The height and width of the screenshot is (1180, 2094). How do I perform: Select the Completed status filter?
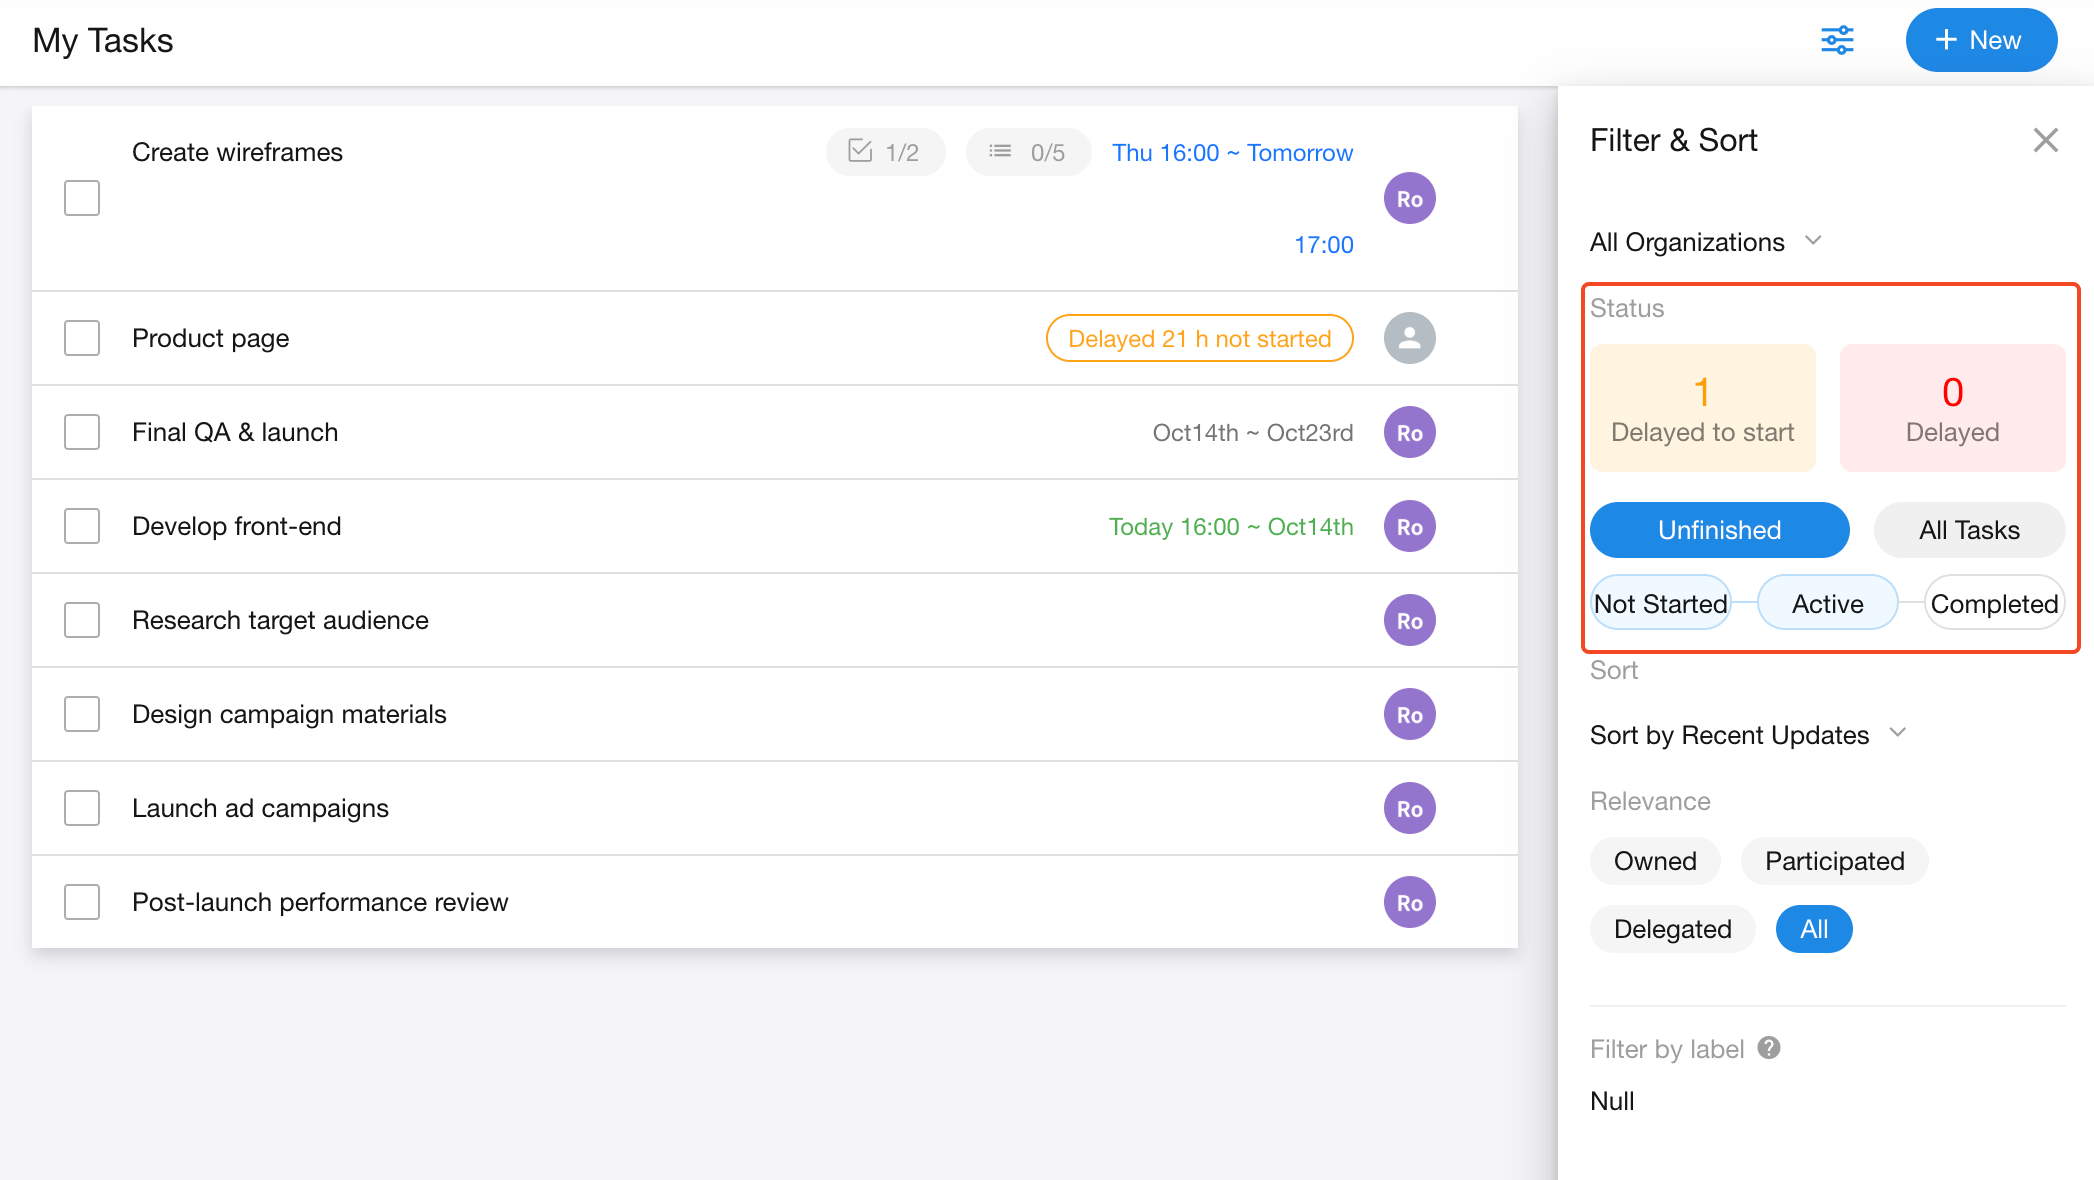pyautogui.click(x=1993, y=603)
